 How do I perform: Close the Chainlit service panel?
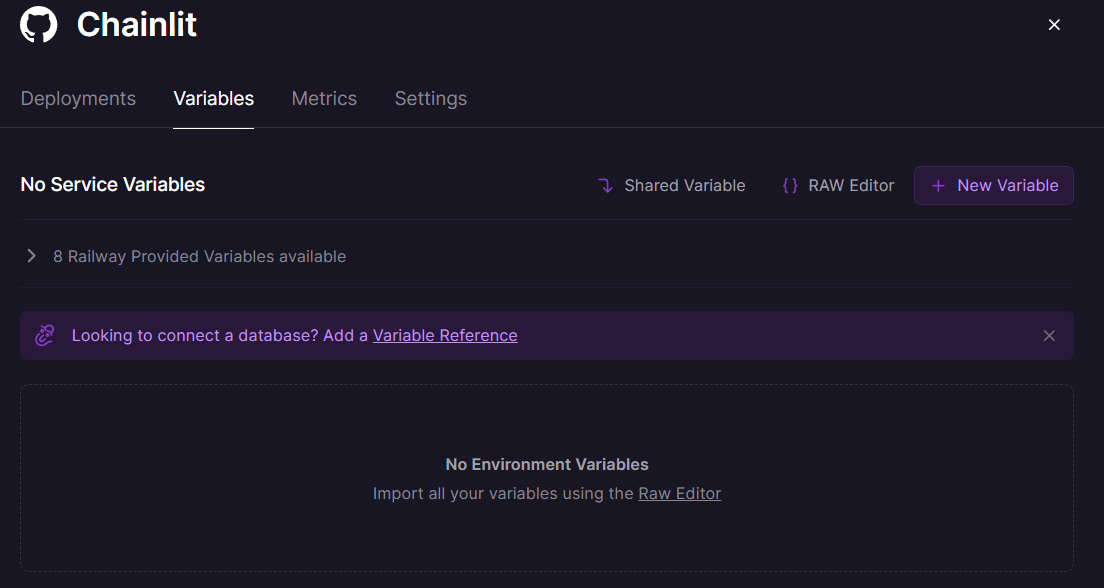point(1054,25)
